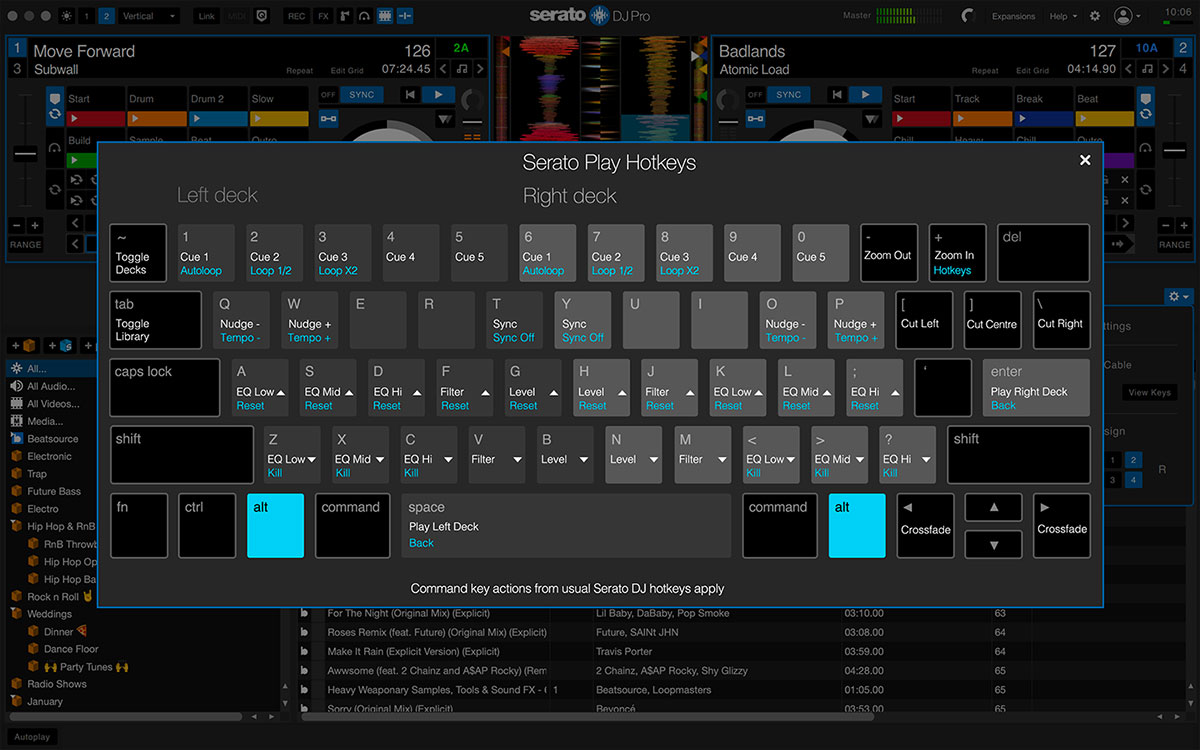Open the video panel filmstrip icon
Image resolution: width=1200 pixels, height=750 pixels.
pos(385,16)
